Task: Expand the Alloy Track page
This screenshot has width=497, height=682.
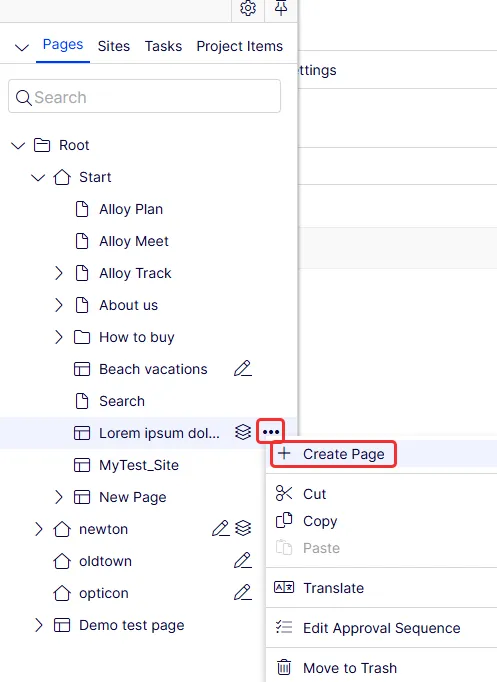Action: click(59, 273)
